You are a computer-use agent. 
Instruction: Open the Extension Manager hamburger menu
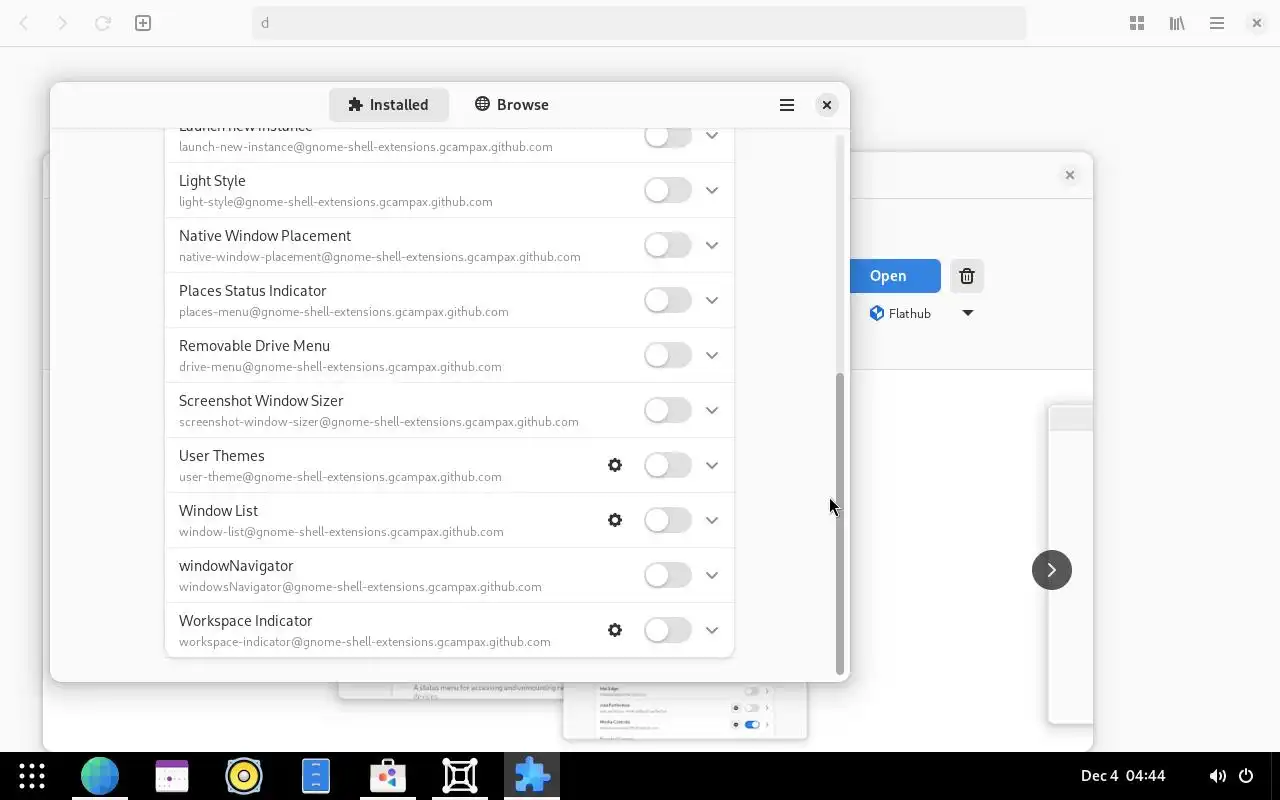[x=787, y=105]
